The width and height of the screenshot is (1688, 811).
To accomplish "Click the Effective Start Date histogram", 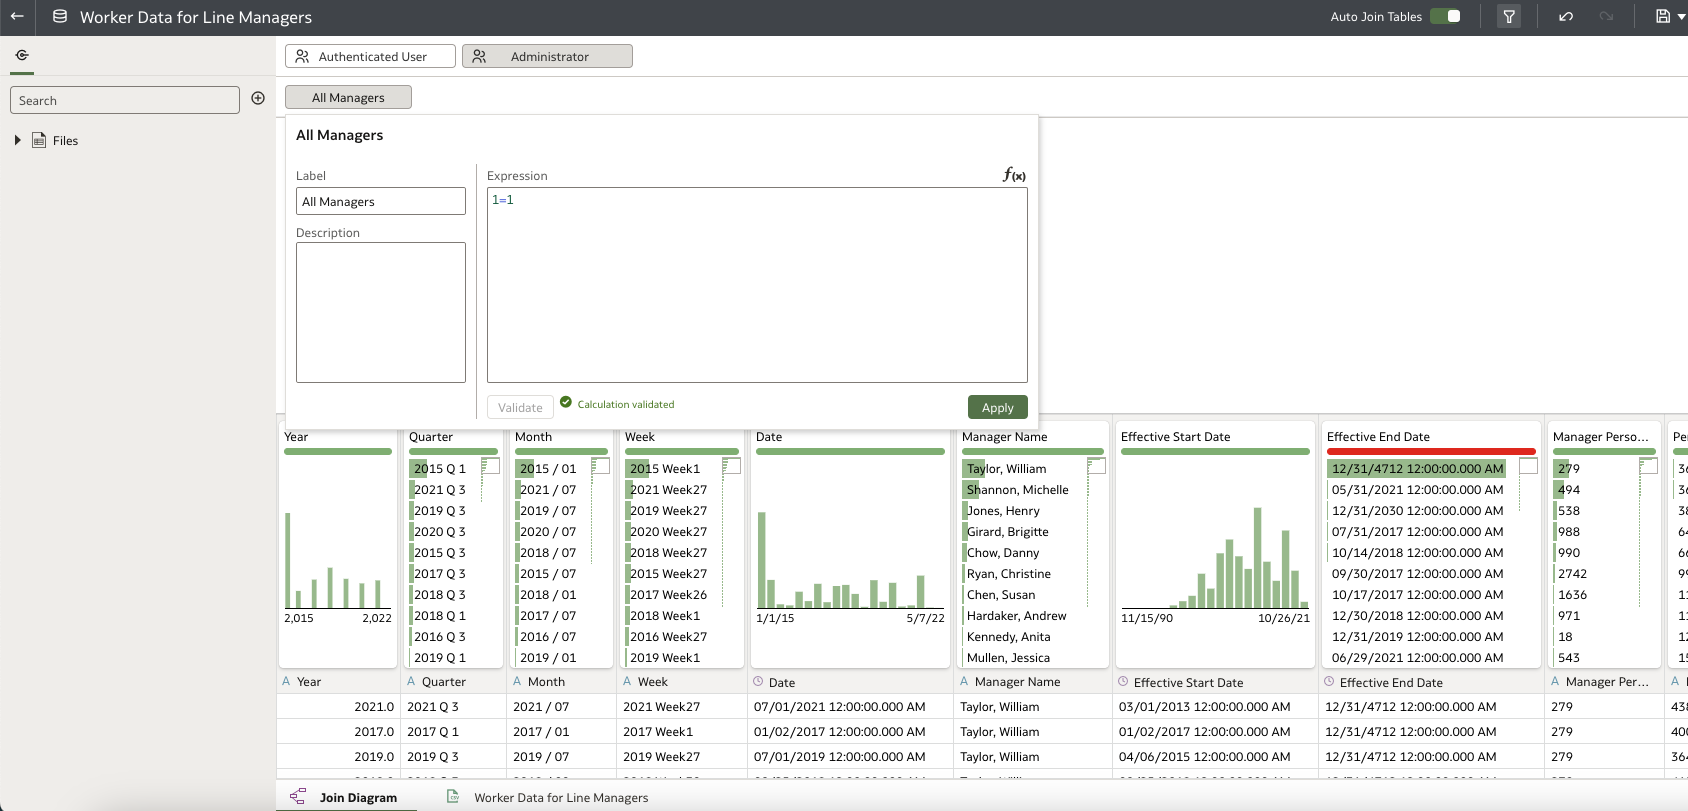I will [x=1215, y=557].
